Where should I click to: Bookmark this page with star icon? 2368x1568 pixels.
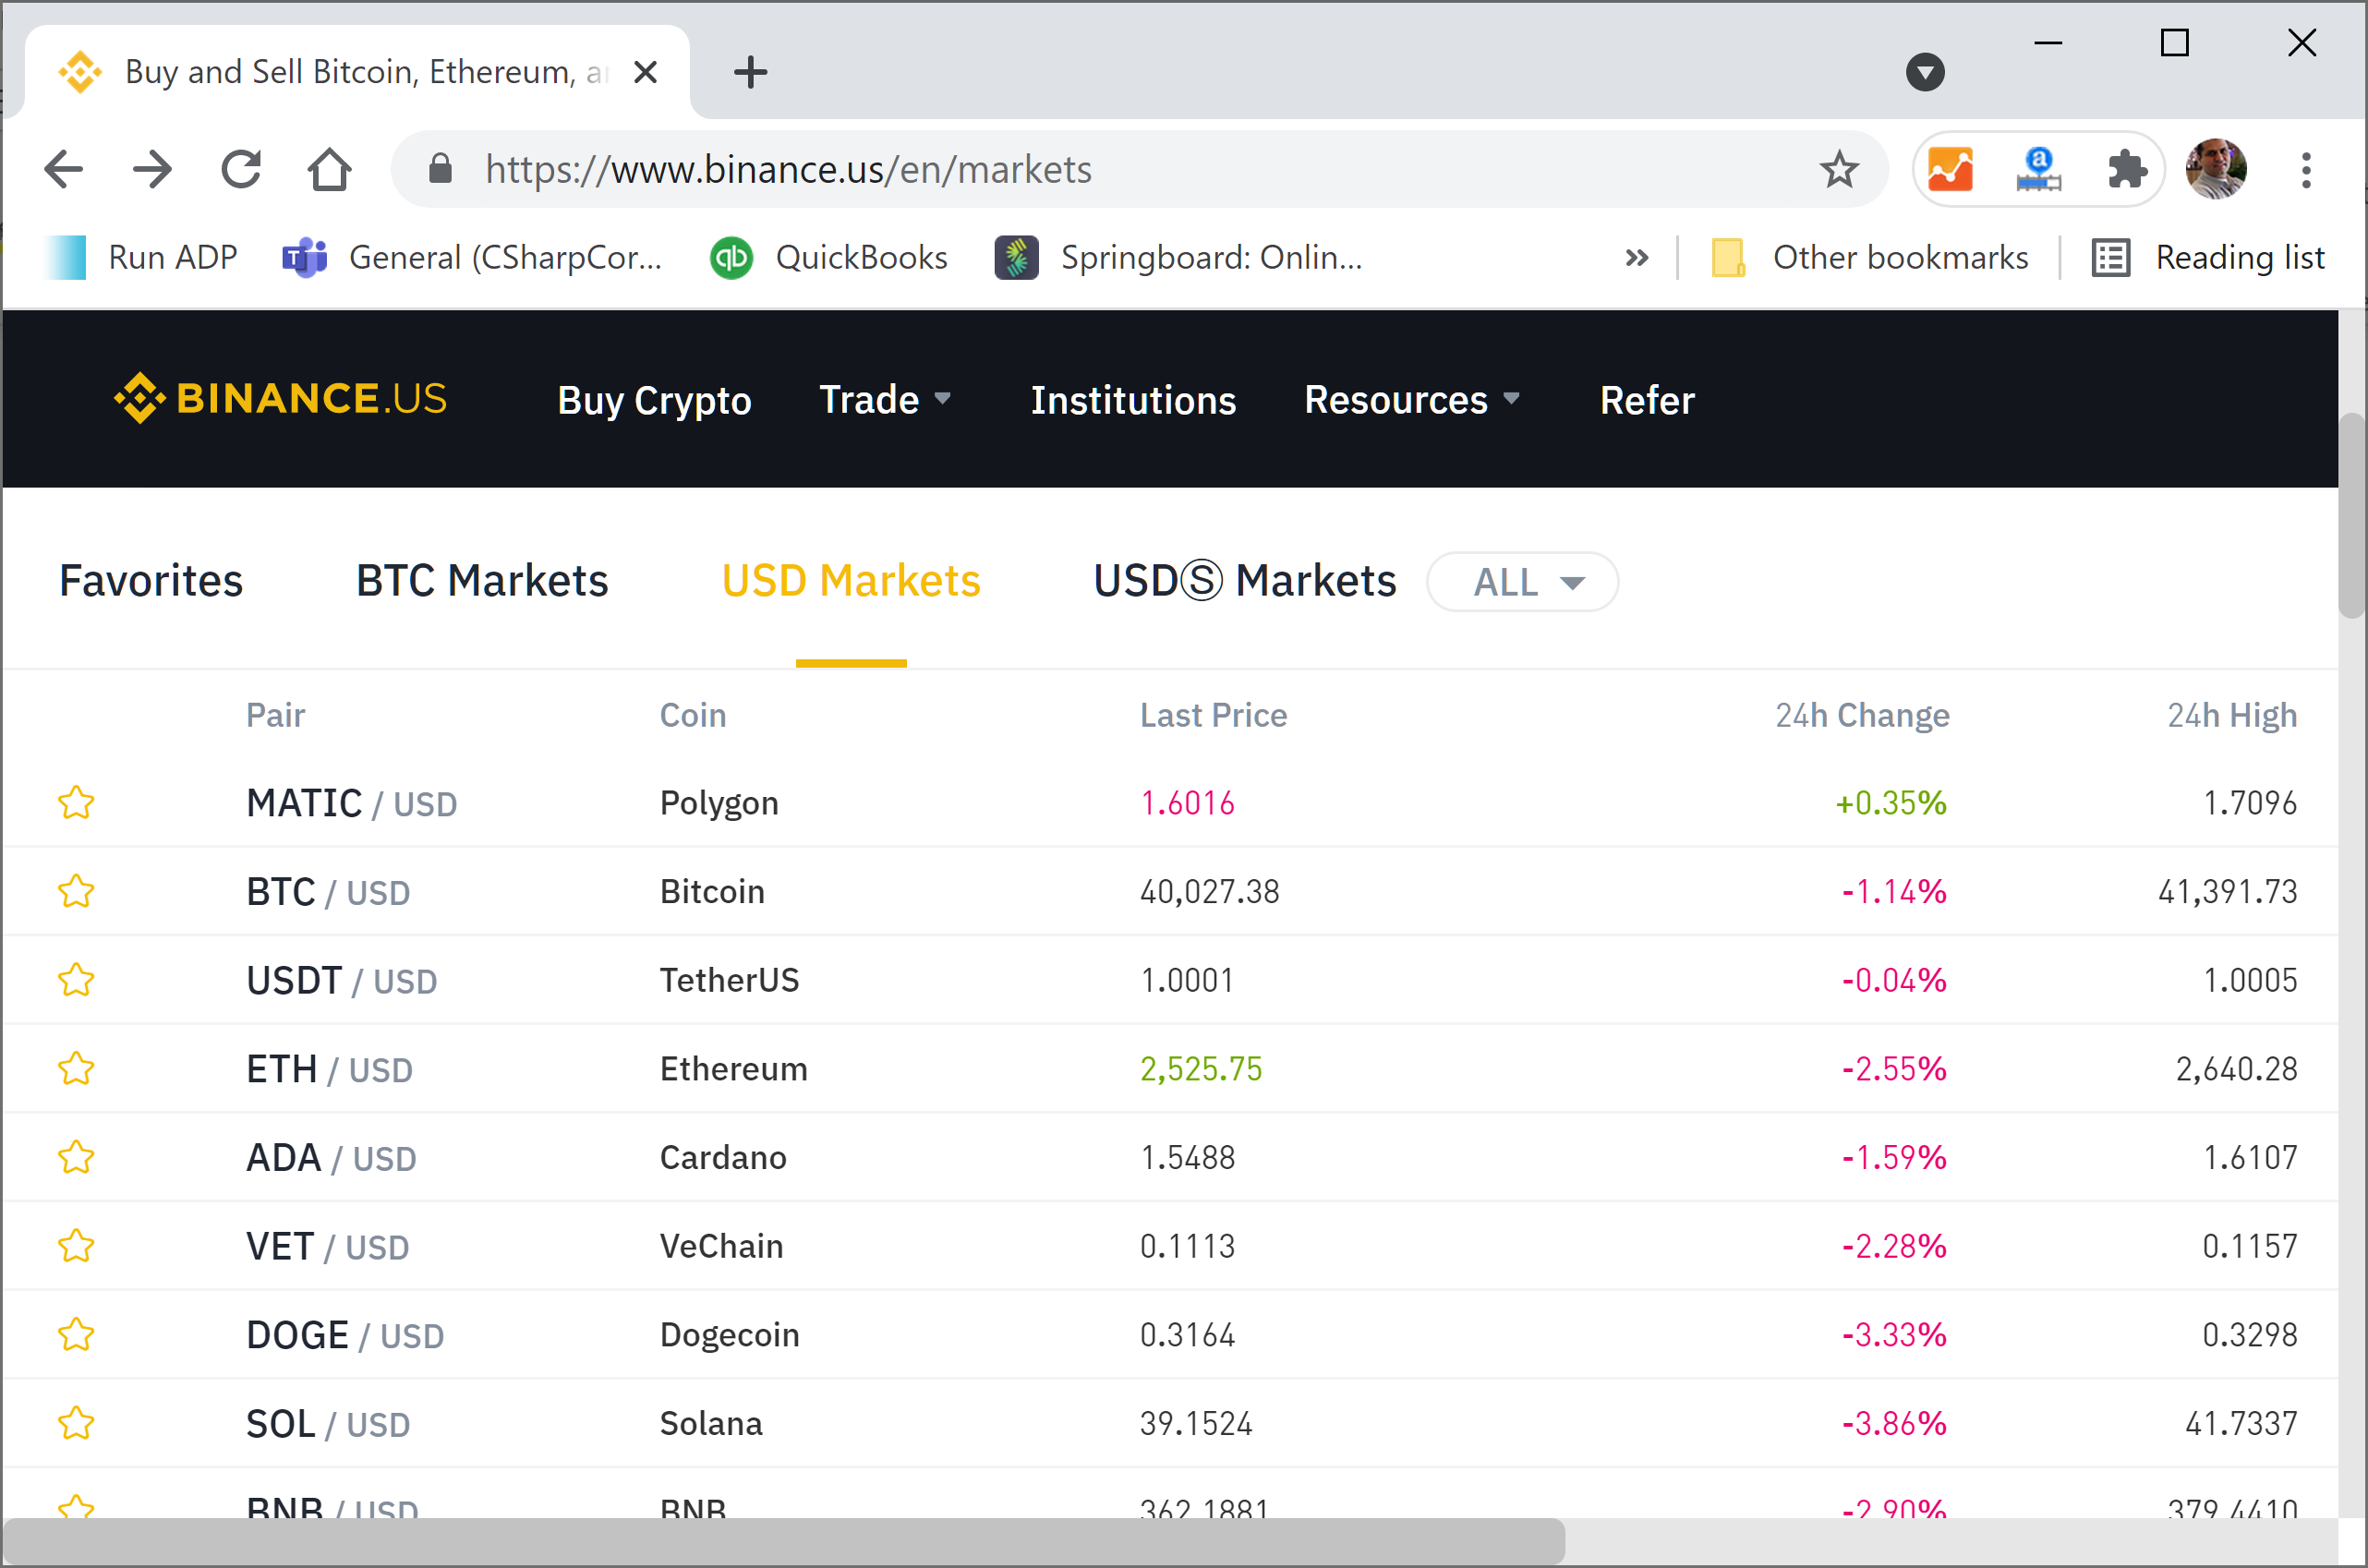[1838, 170]
